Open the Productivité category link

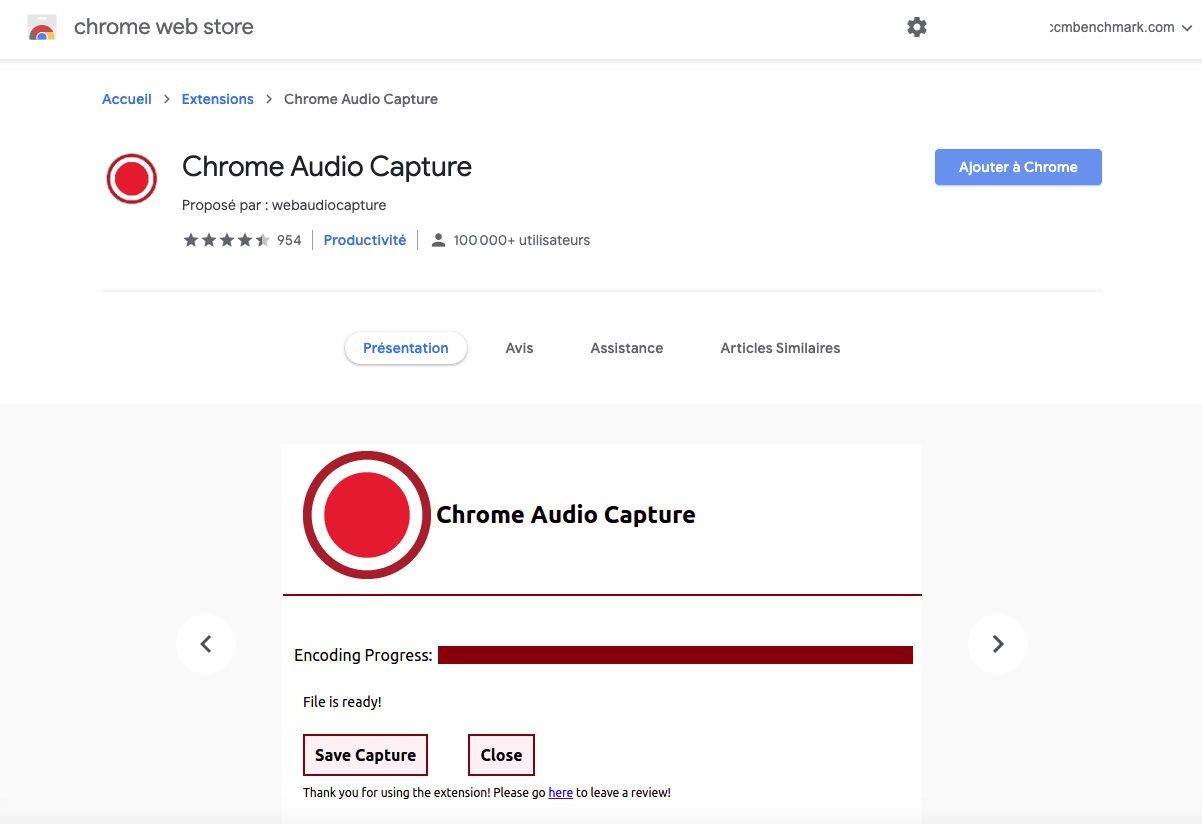(x=365, y=240)
